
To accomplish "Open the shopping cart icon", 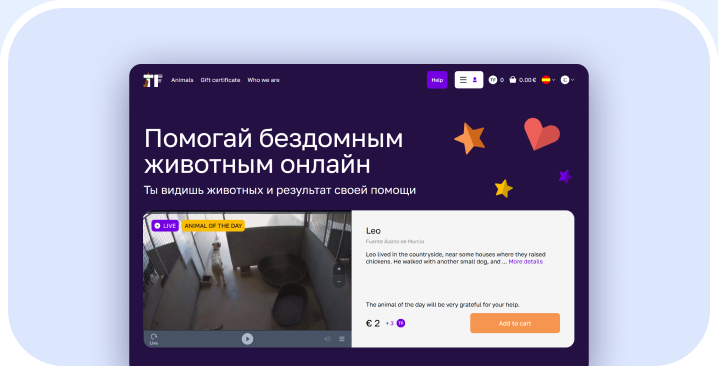I will pyautogui.click(x=512, y=80).
